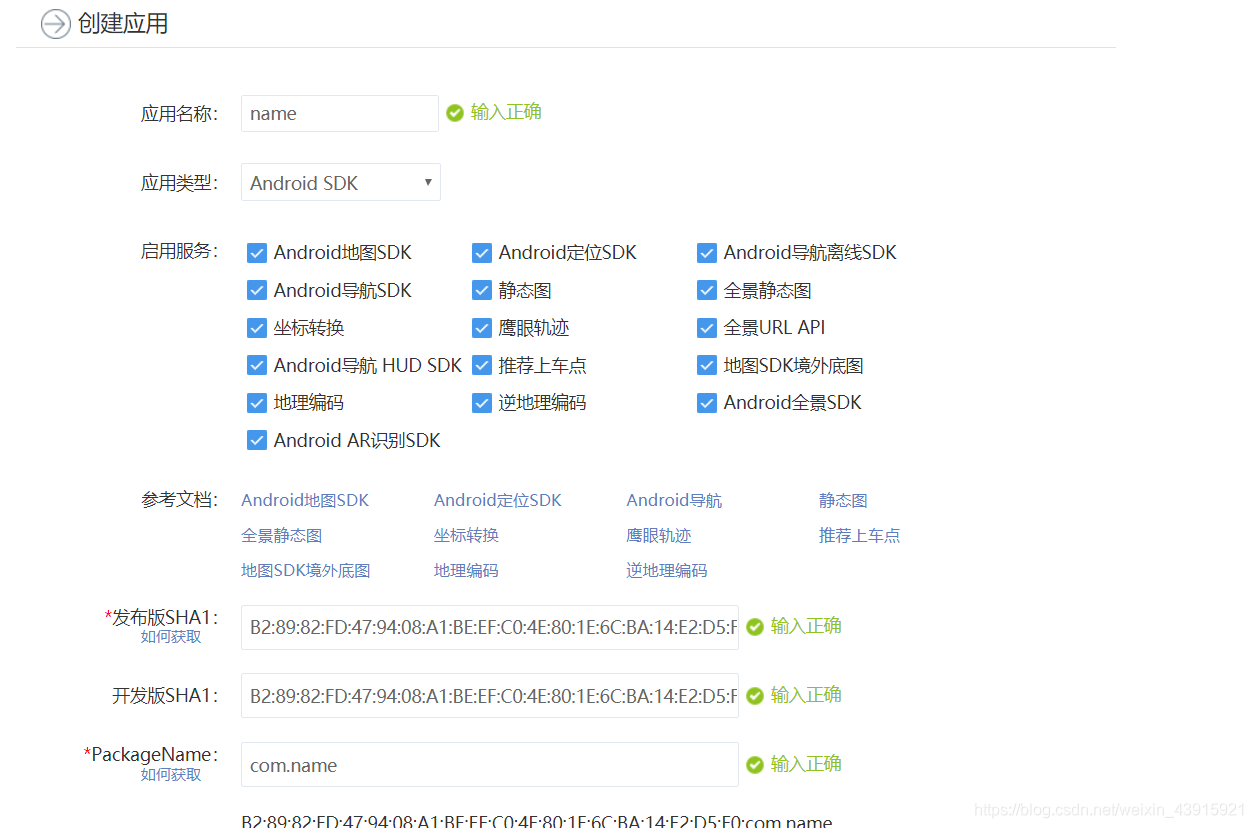Image resolution: width=1253 pixels, height=828 pixels.
Task: Toggle the Android导航离线SDK checkbox
Action: [707, 253]
